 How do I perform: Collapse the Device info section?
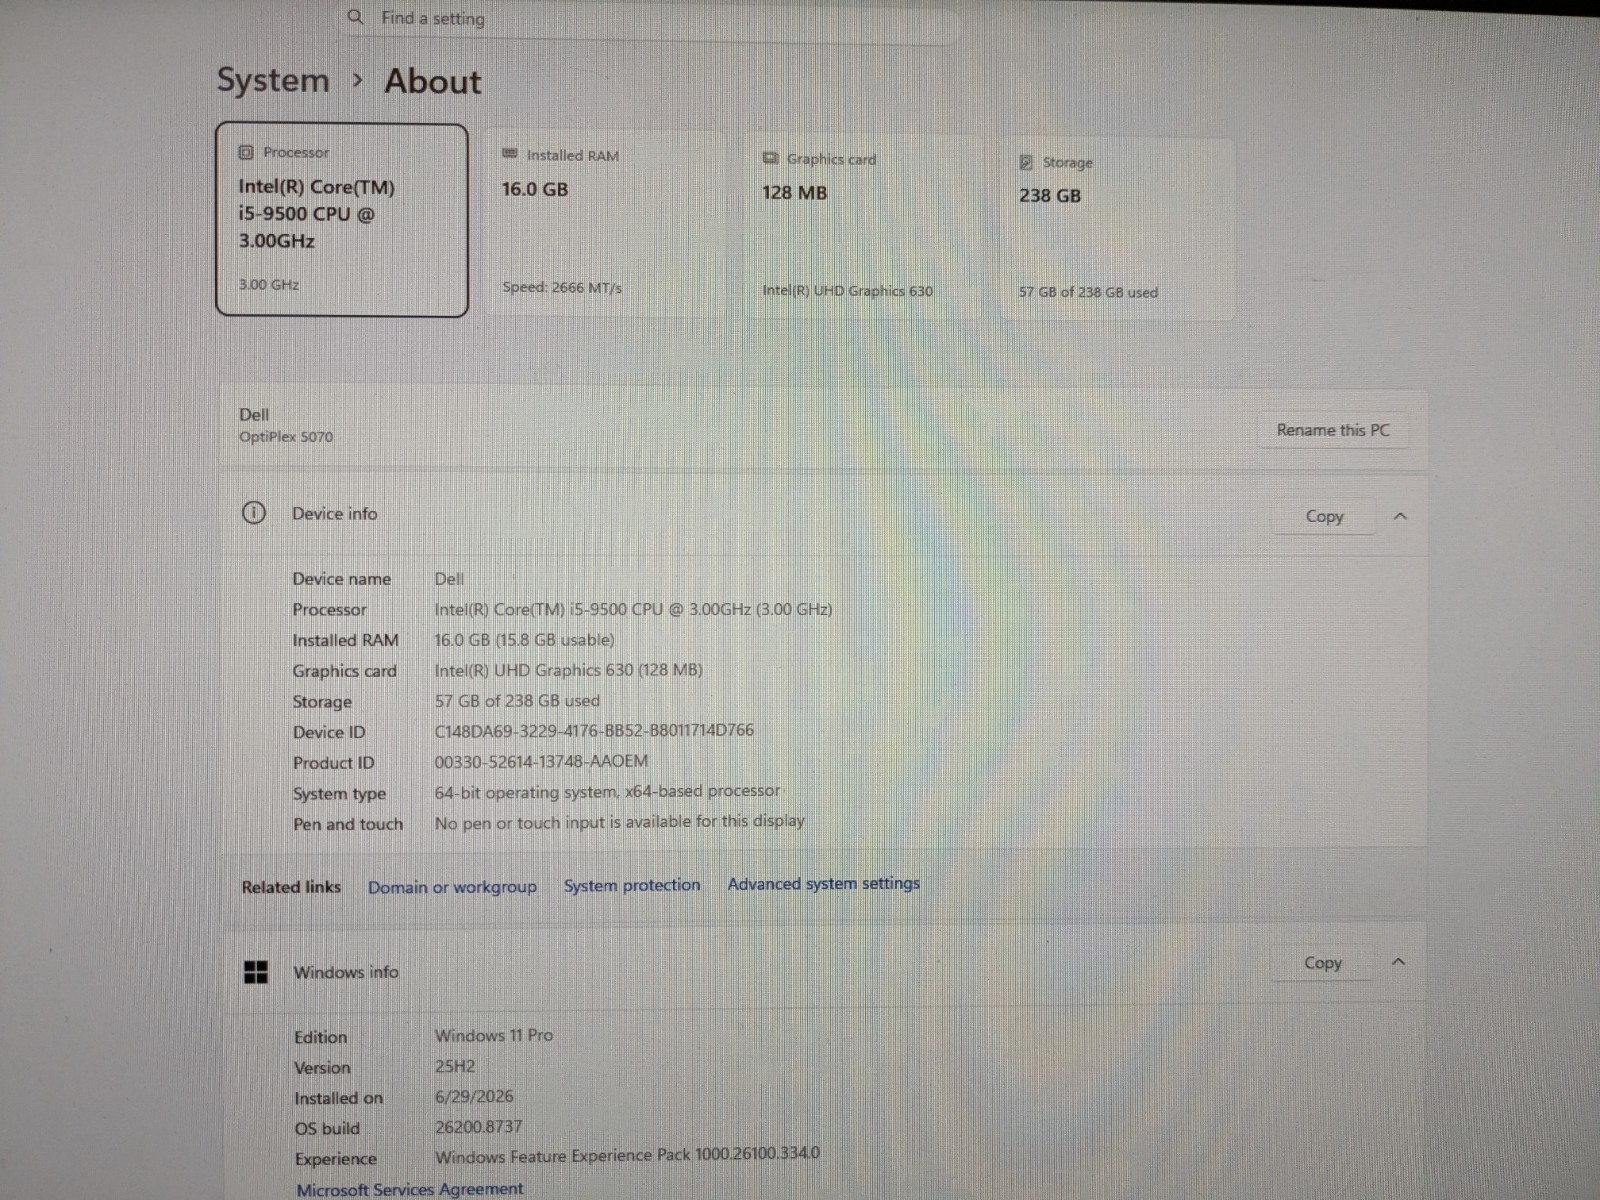(1400, 516)
